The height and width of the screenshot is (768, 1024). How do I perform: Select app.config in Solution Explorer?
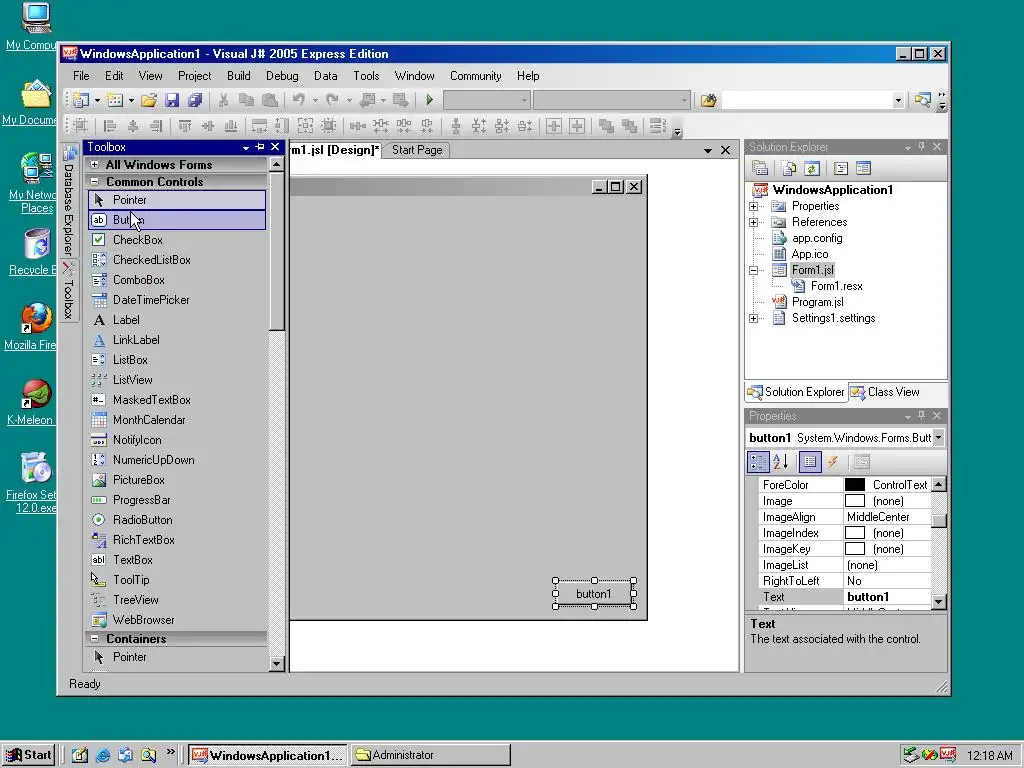(x=816, y=238)
